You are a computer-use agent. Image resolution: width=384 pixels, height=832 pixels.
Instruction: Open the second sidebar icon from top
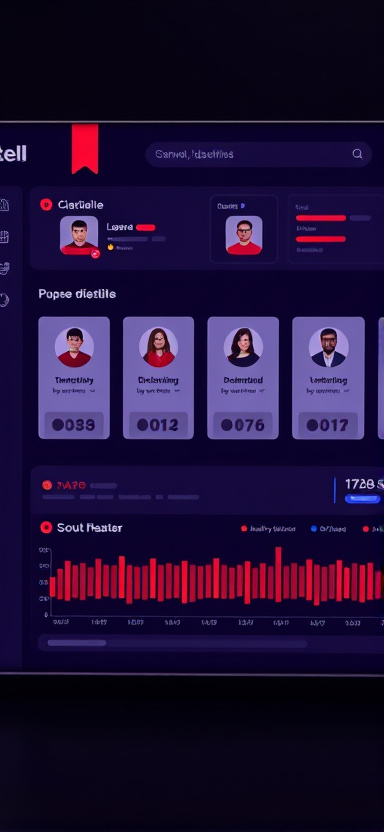click(x=4, y=237)
